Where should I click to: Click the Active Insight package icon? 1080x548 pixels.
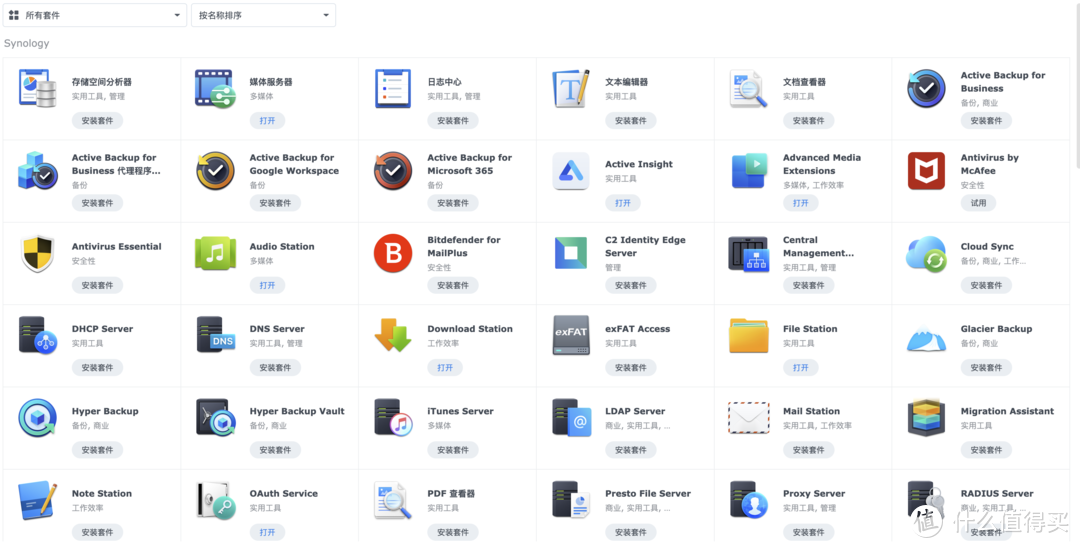571,171
